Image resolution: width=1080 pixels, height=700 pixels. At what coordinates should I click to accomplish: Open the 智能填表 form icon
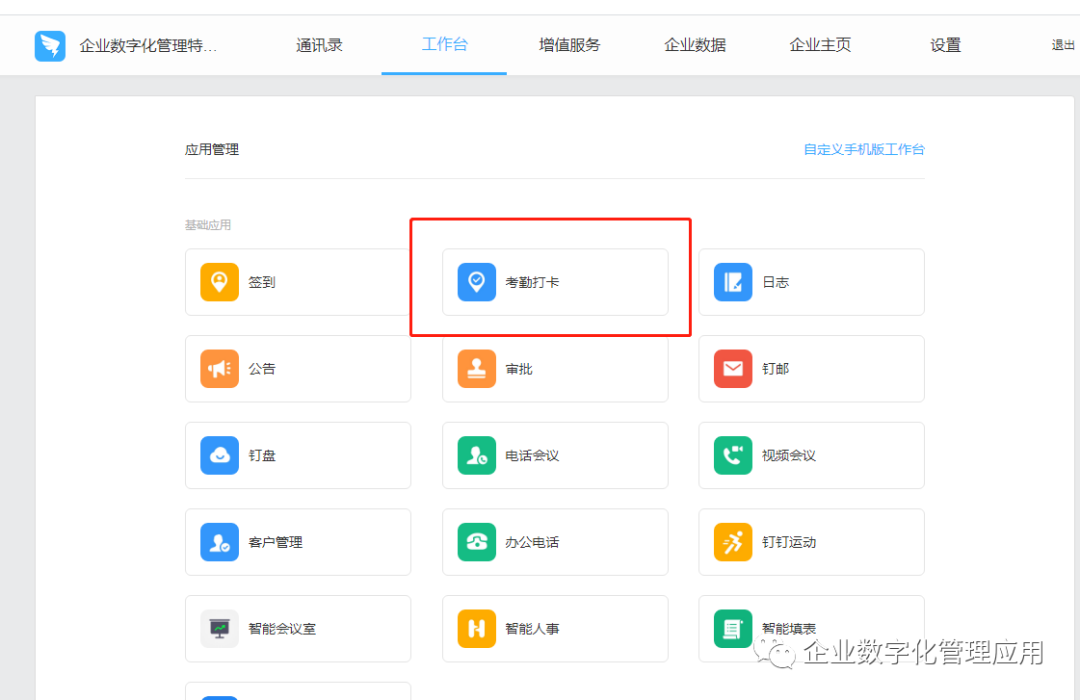733,628
